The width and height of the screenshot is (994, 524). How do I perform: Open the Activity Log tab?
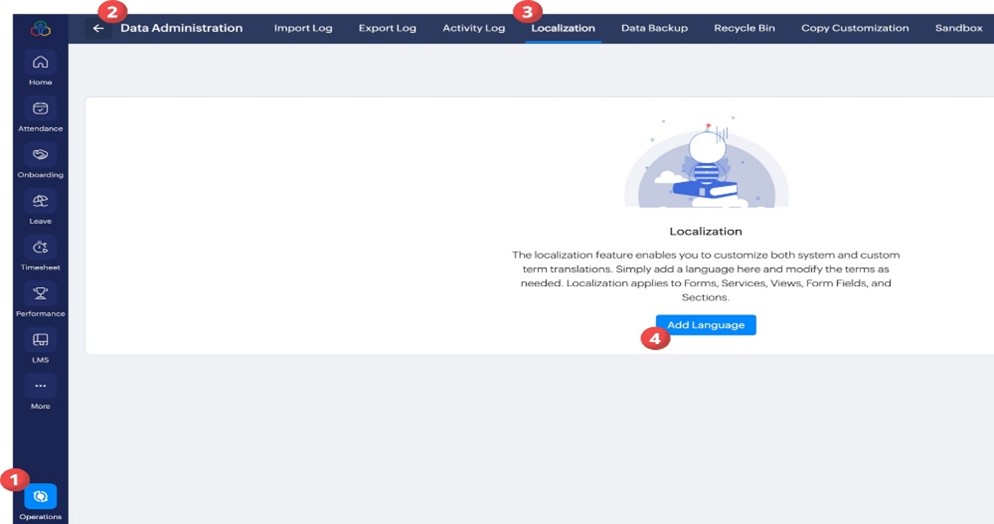pos(473,28)
